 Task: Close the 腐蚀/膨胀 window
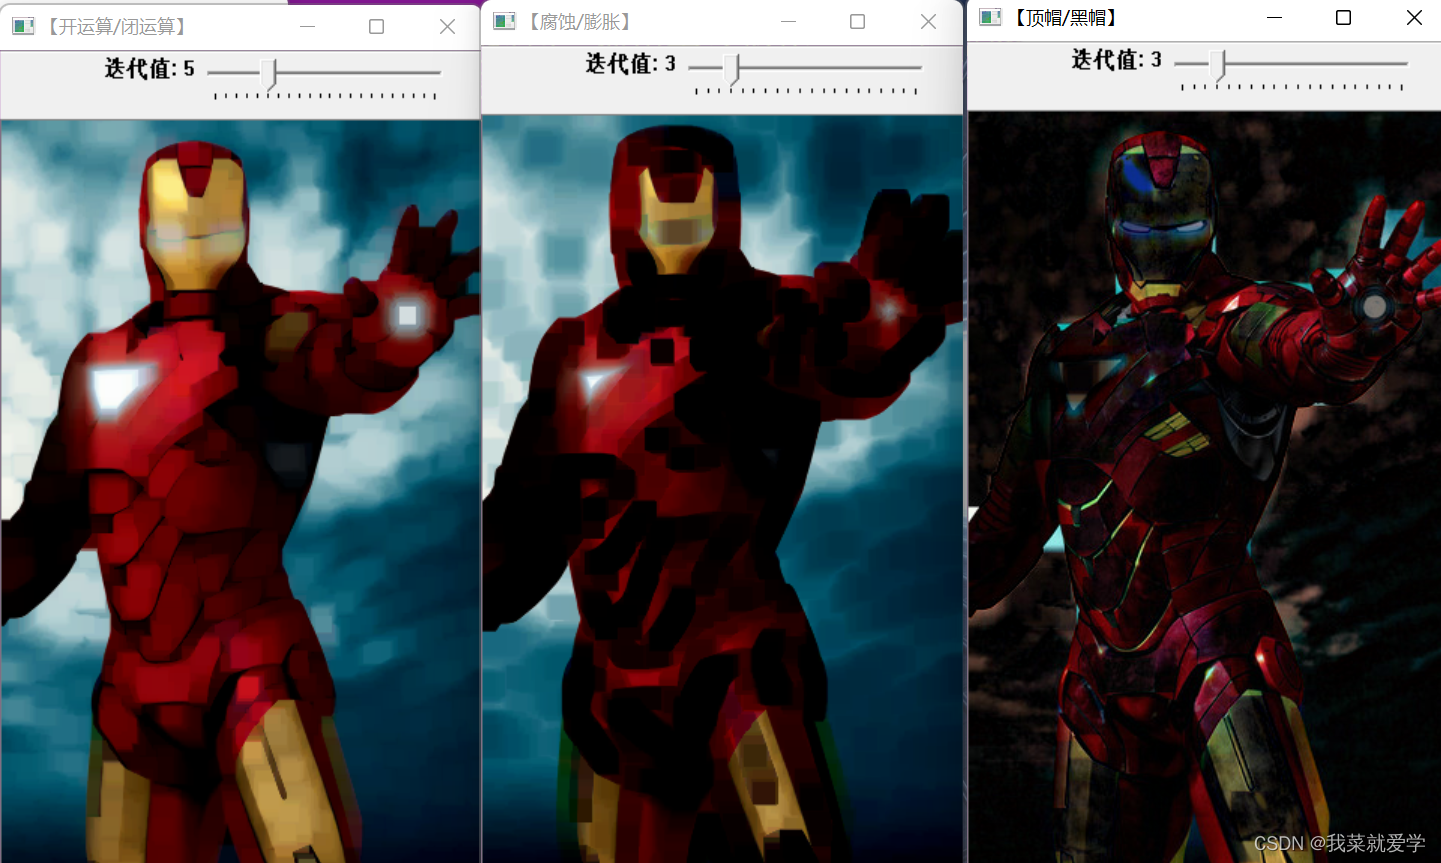click(x=928, y=21)
